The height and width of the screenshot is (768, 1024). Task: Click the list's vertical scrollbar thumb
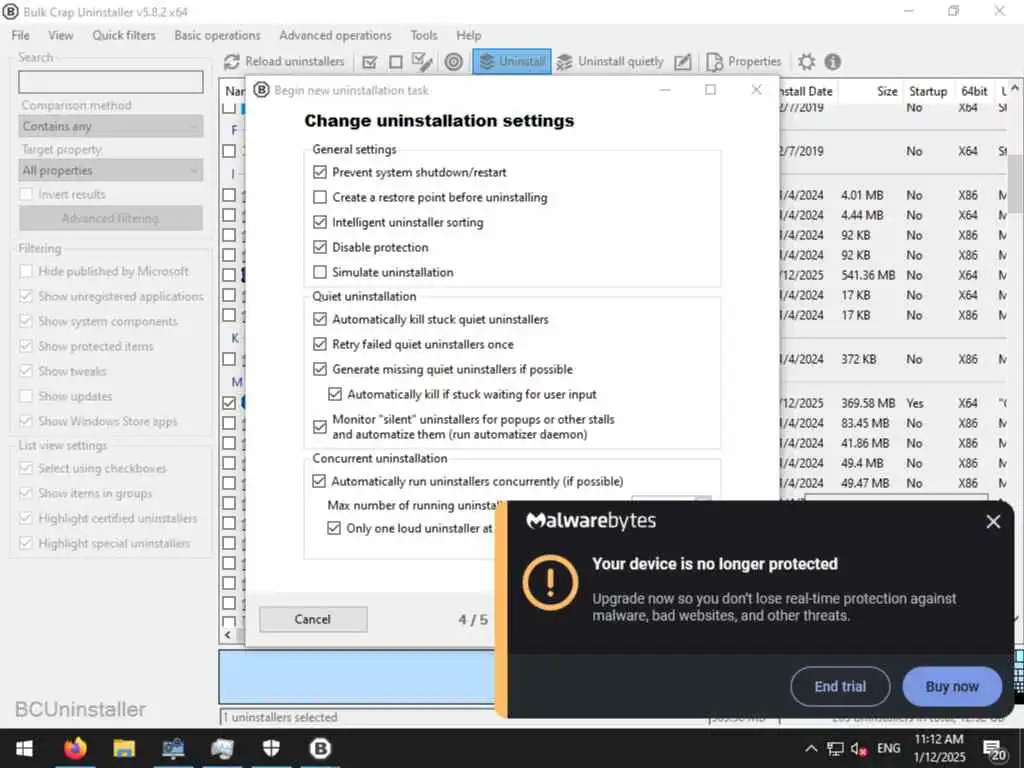tap(1016, 184)
